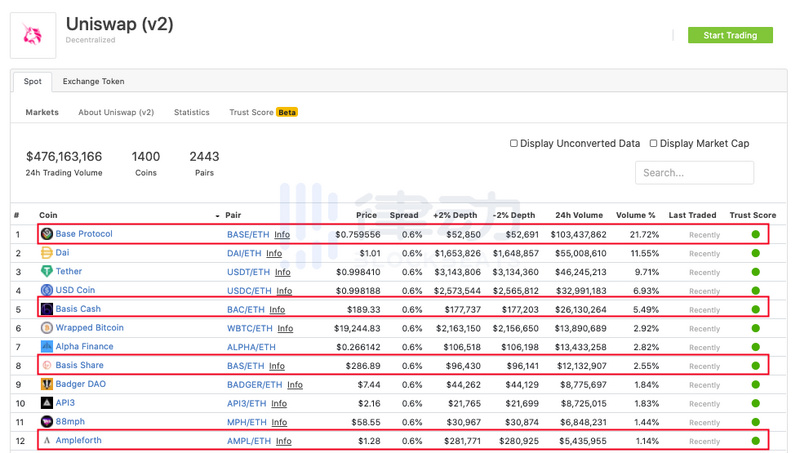Viewport: 800px width, 453px height.
Task: Click the green Start Trading button
Action: [x=730, y=35]
